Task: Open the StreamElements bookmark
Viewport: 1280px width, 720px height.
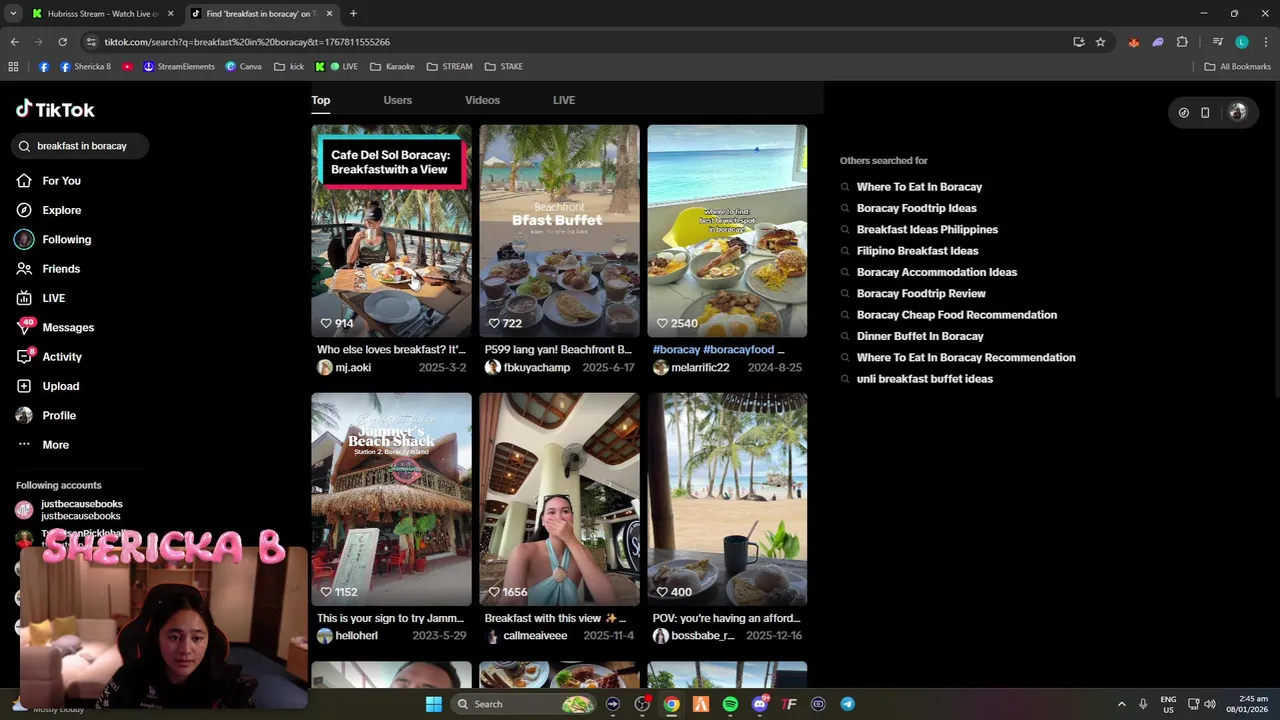Action: (x=179, y=67)
